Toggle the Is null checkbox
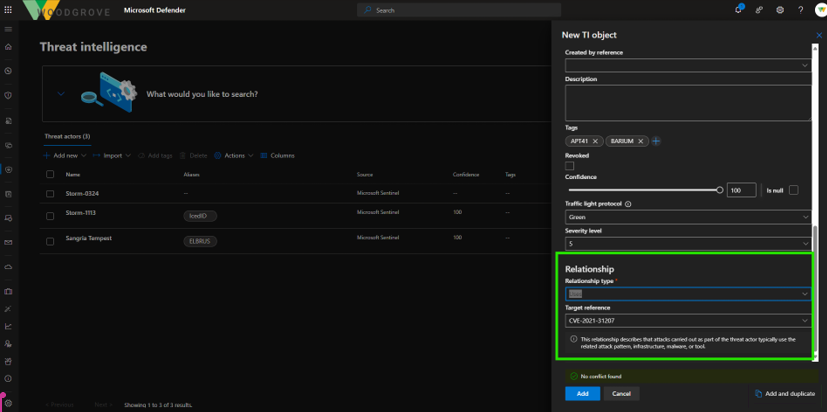 794,190
